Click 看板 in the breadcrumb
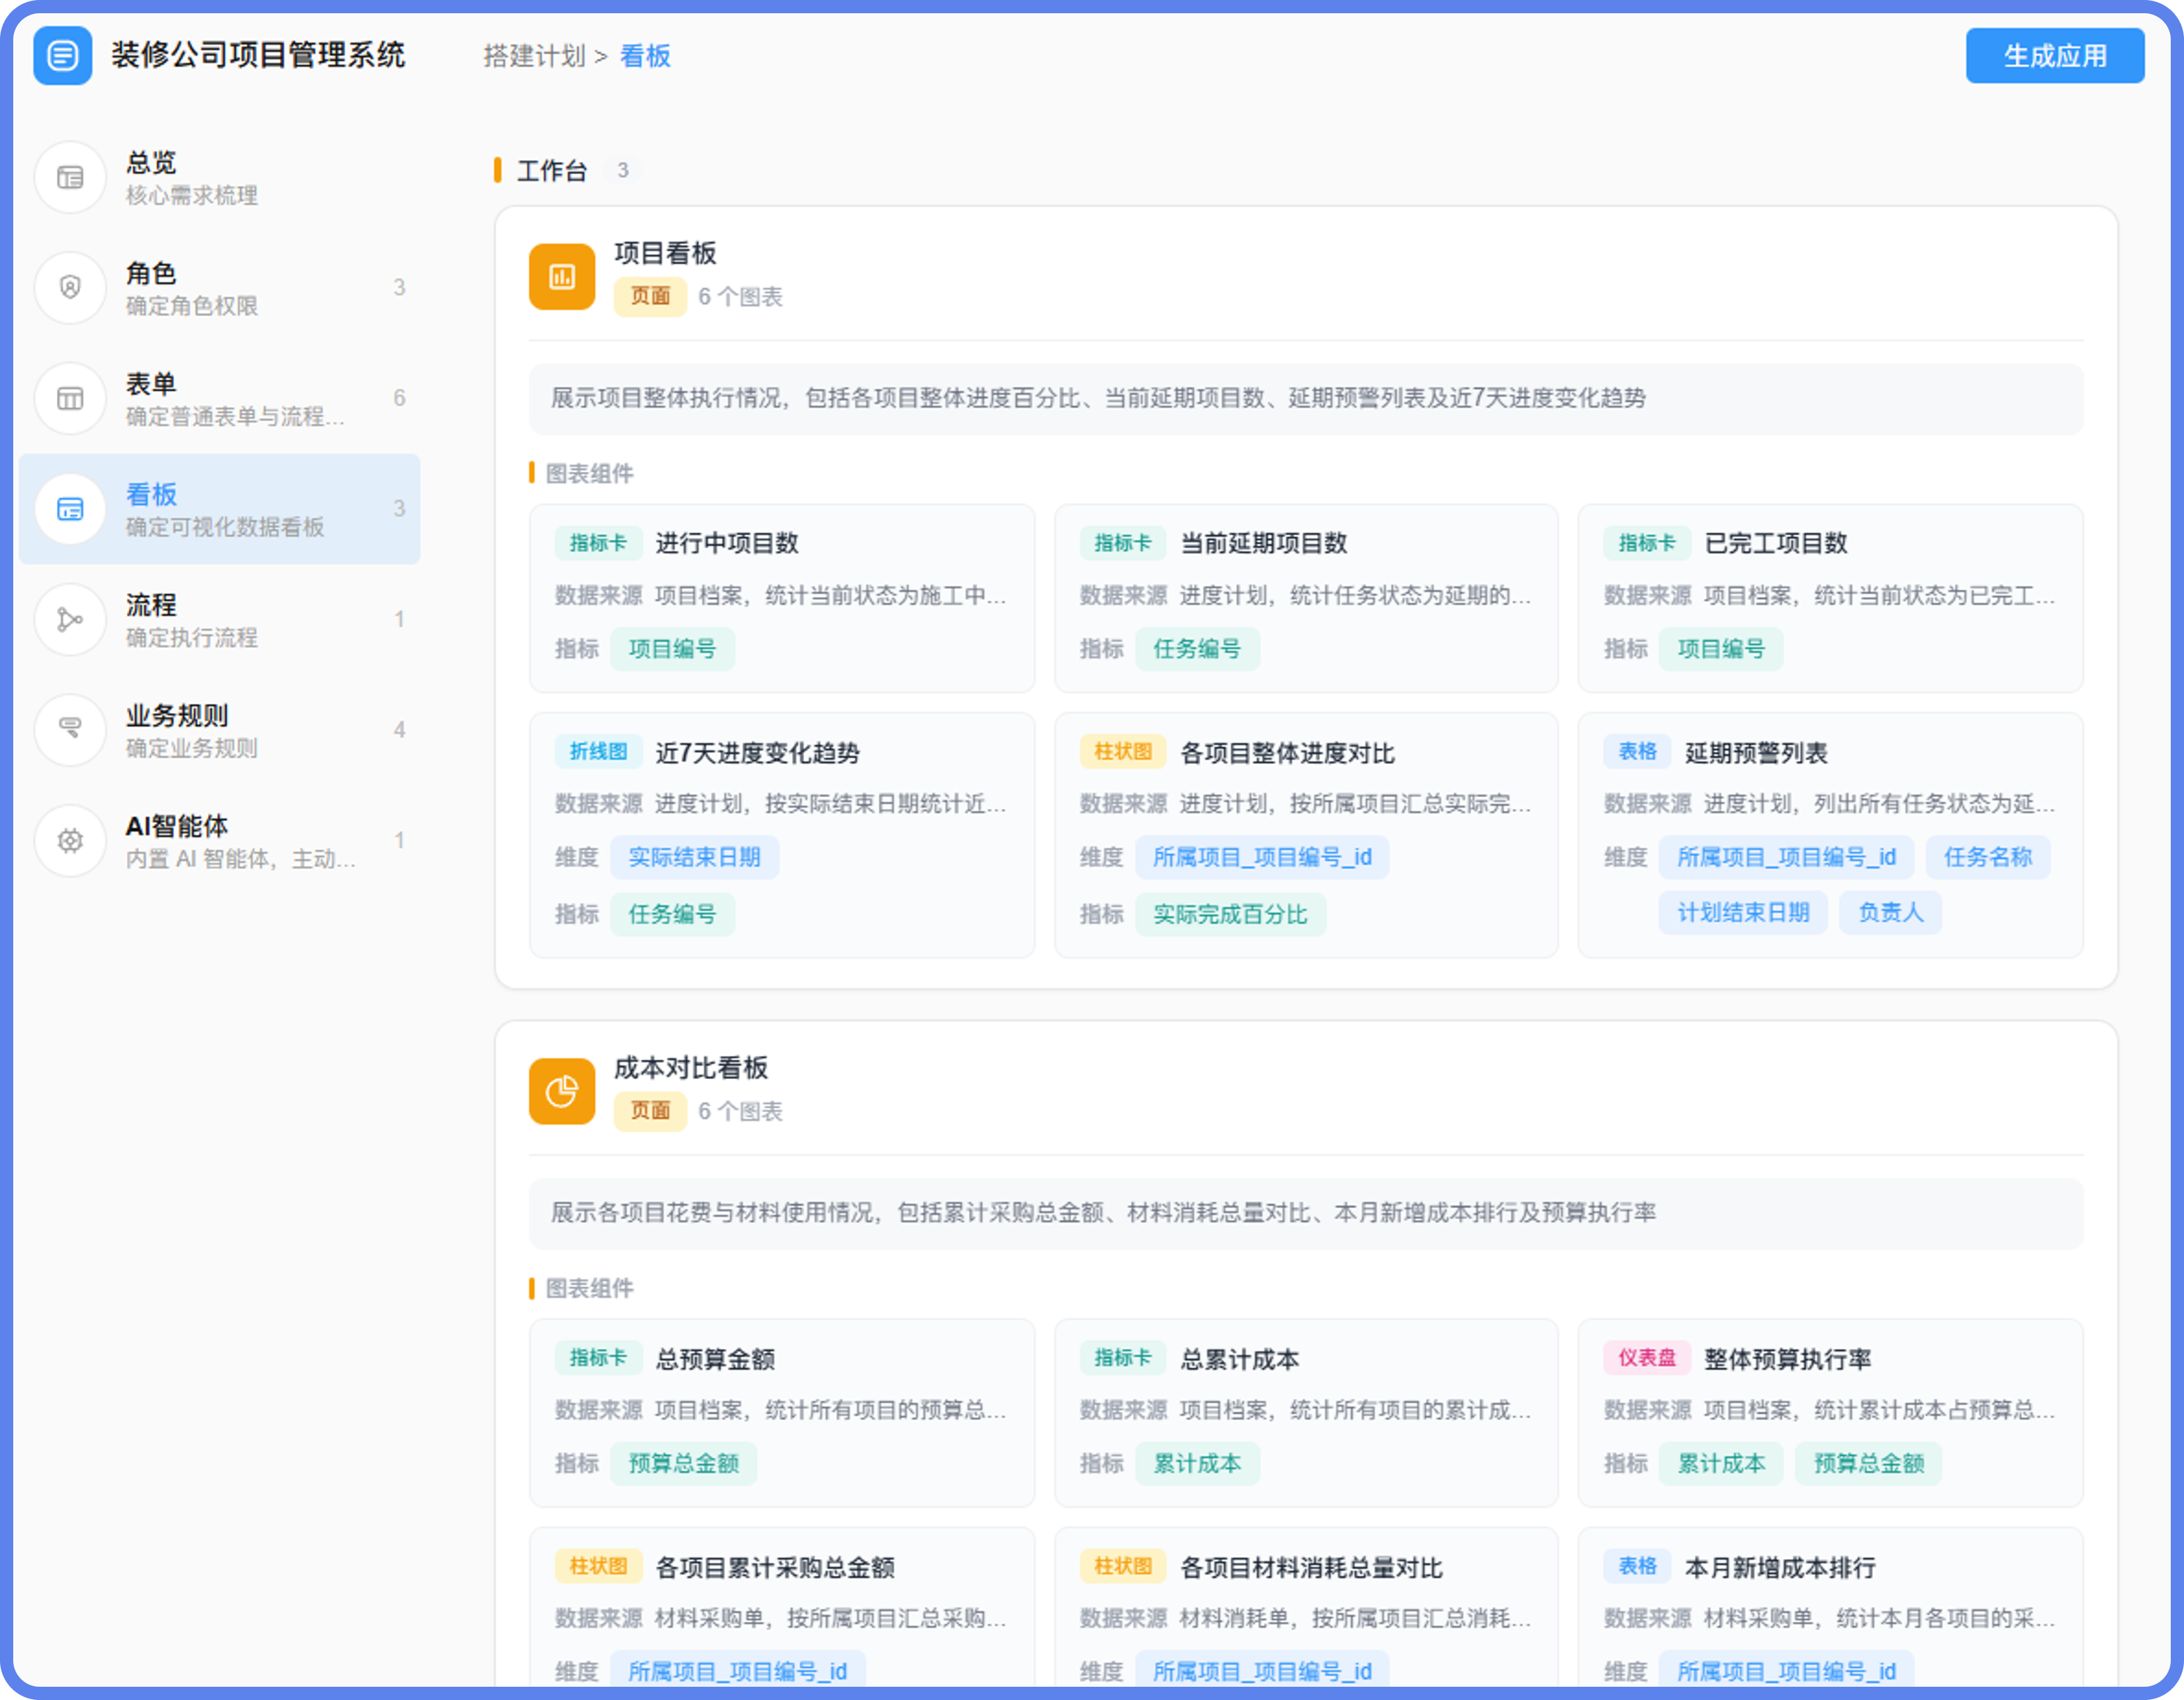Viewport: 2184px width, 1700px height. click(x=645, y=56)
